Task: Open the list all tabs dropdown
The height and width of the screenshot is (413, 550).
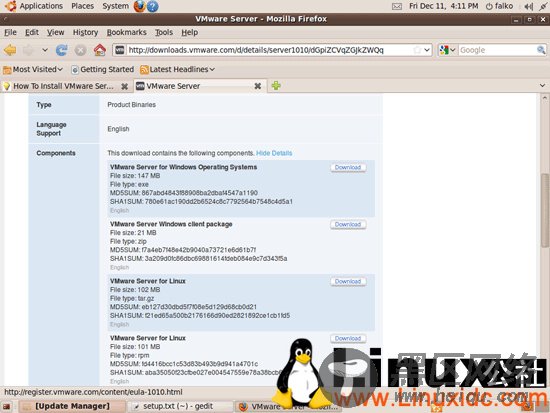Action: click(x=542, y=86)
